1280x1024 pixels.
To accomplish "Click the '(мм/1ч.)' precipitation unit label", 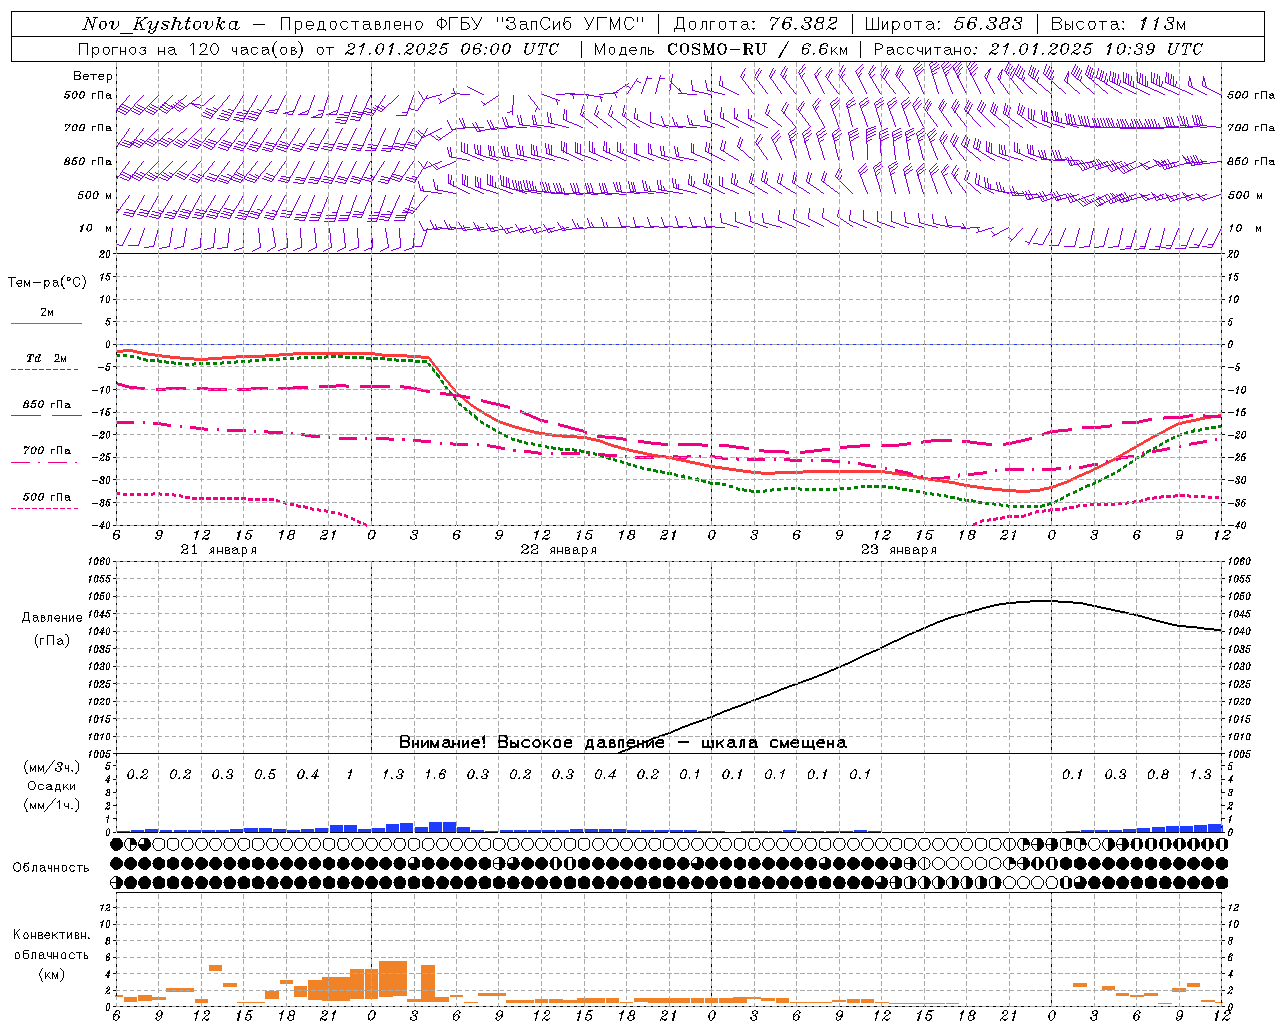I will coord(51,804).
